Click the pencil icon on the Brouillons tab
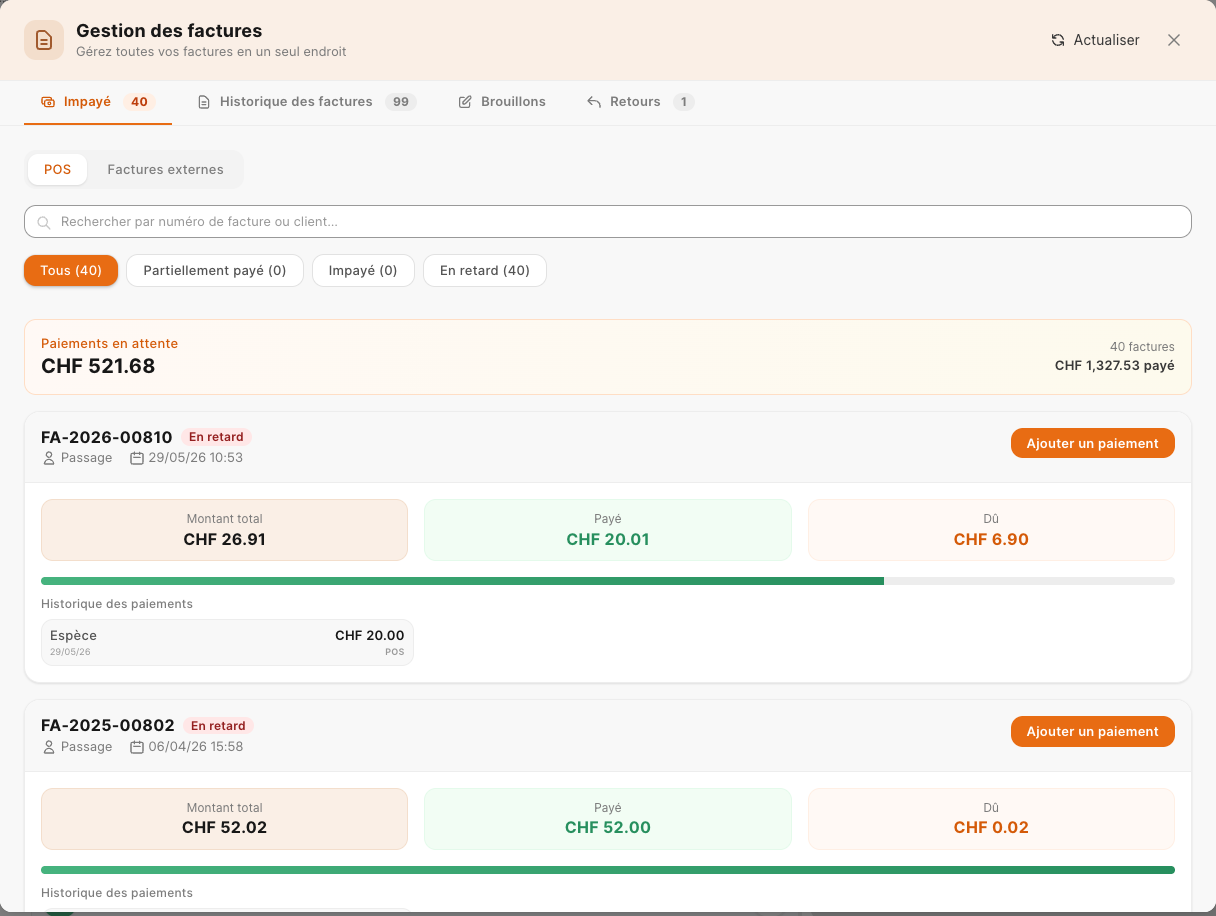This screenshot has width=1216, height=916. [465, 102]
